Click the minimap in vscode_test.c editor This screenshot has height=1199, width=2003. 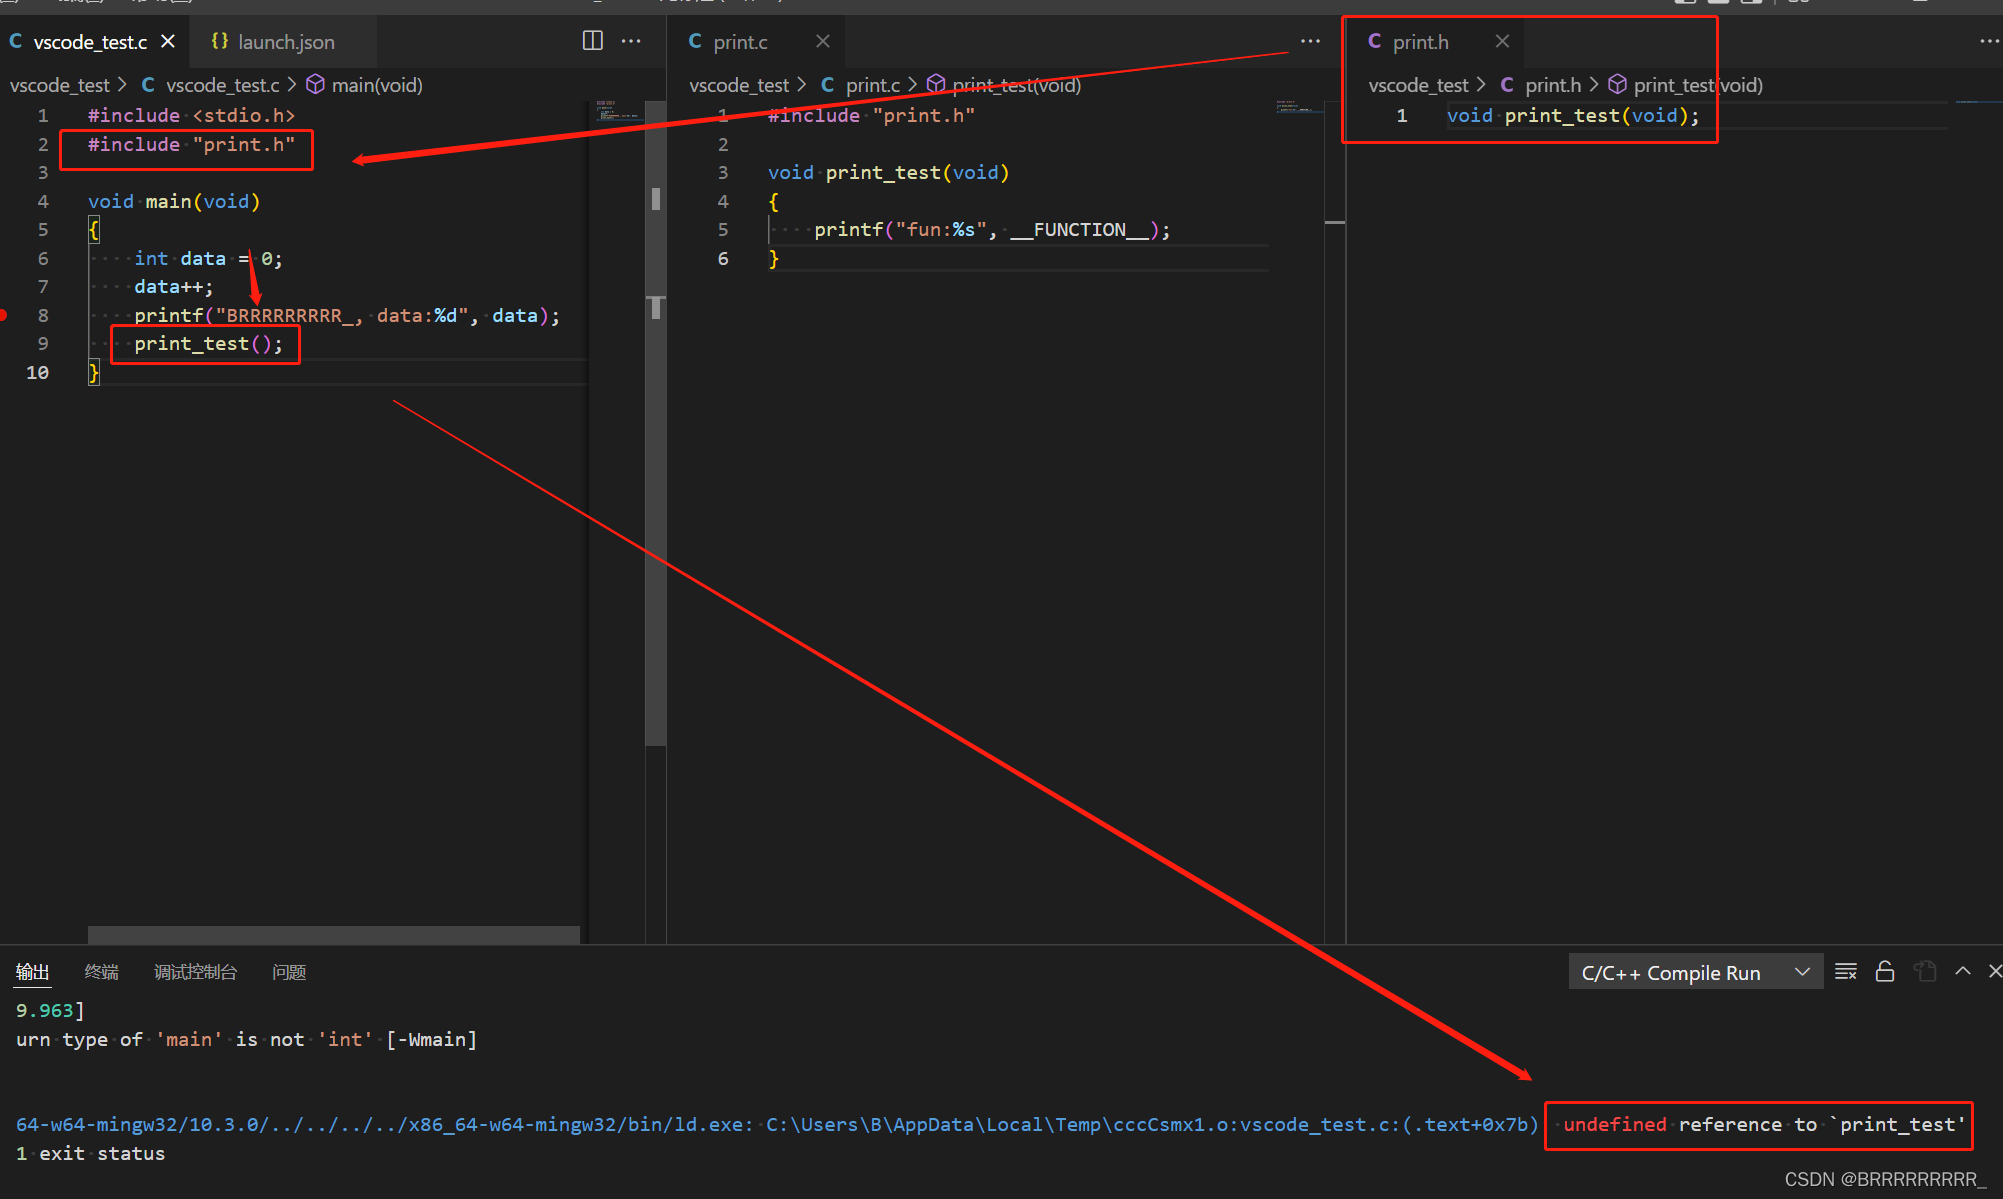point(617,110)
